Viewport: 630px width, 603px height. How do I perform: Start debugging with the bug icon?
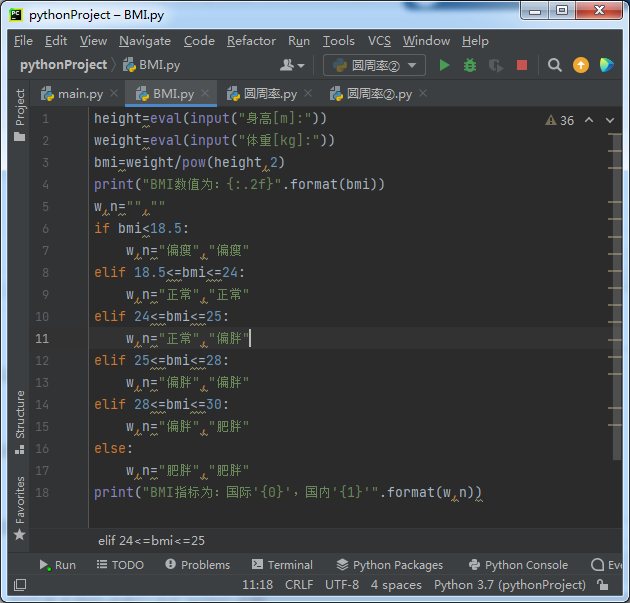[x=470, y=65]
